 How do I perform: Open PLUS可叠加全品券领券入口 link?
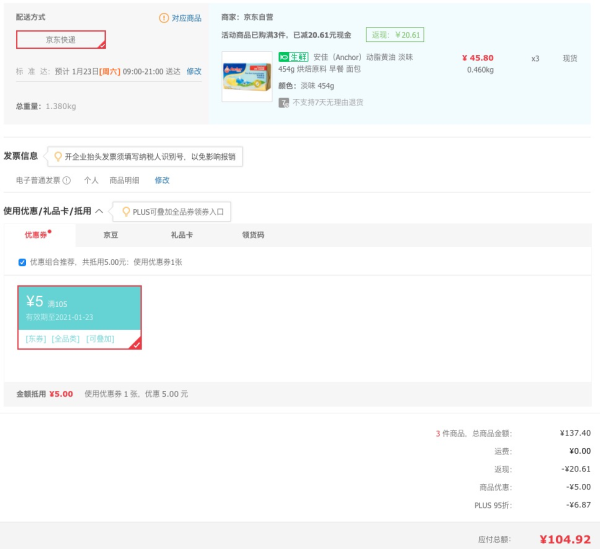pos(178,212)
